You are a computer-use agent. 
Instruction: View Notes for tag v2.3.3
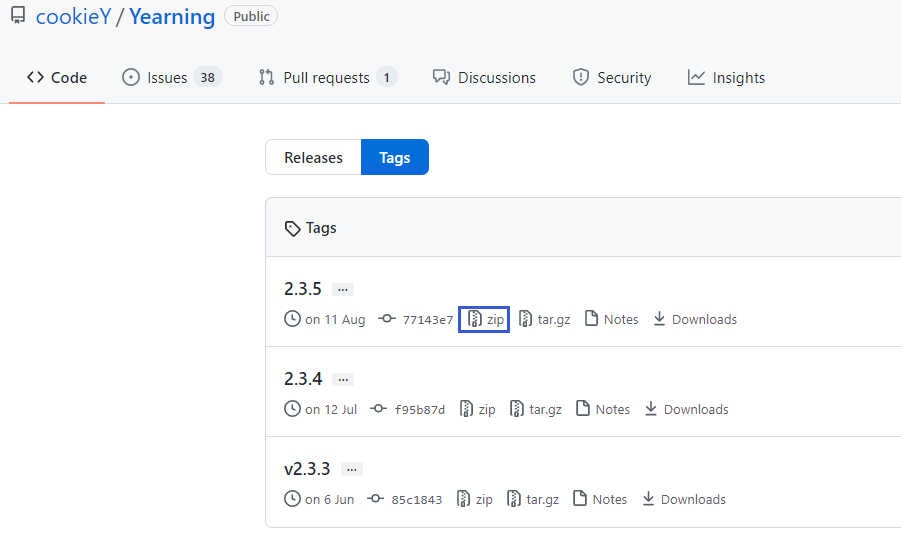click(x=600, y=500)
